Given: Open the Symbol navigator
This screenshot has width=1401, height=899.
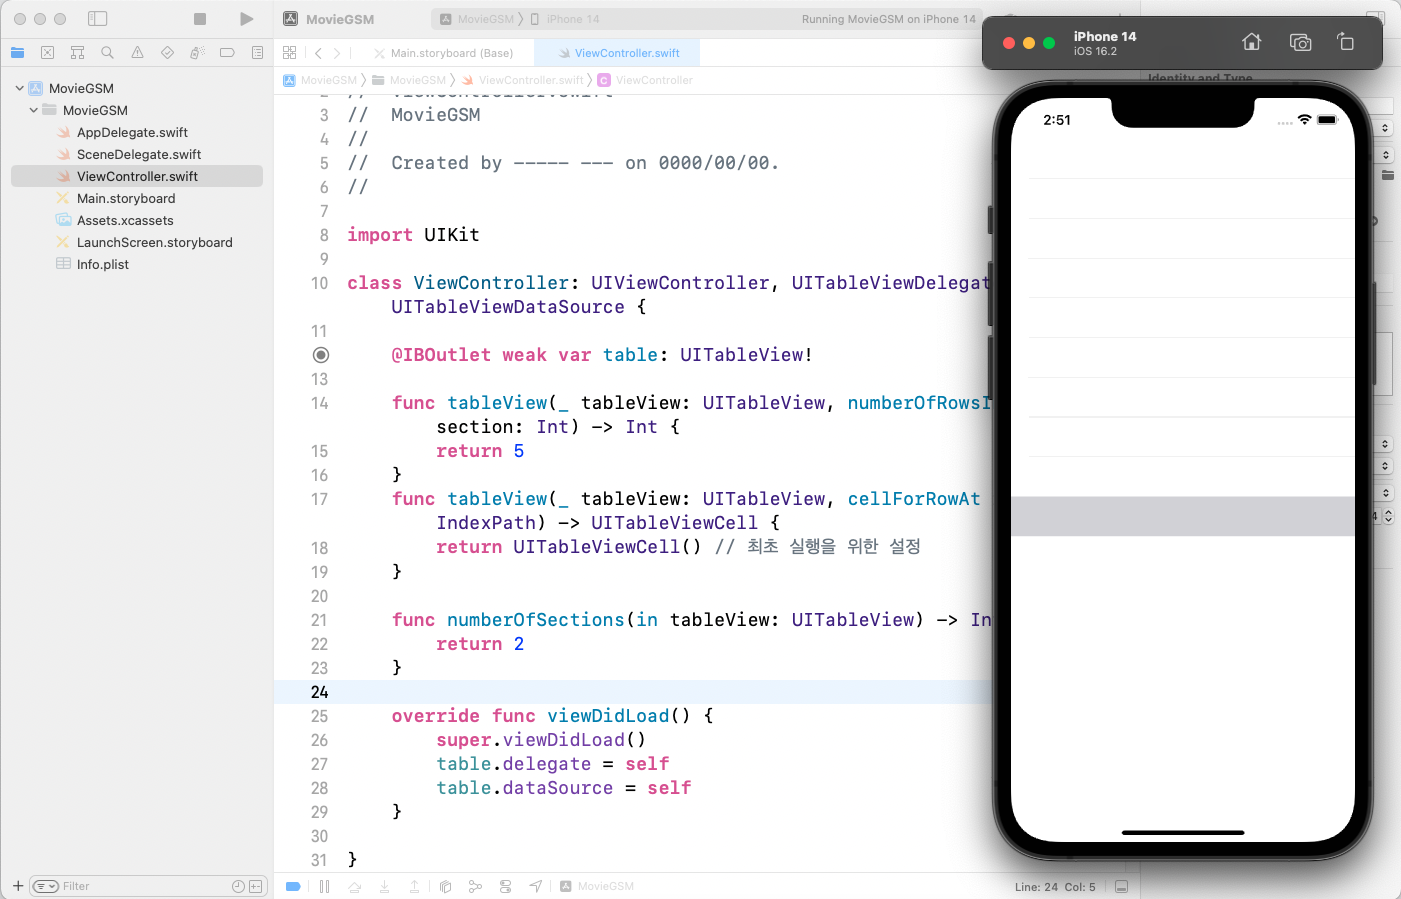Looking at the screenshot, I should [x=78, y=52].
